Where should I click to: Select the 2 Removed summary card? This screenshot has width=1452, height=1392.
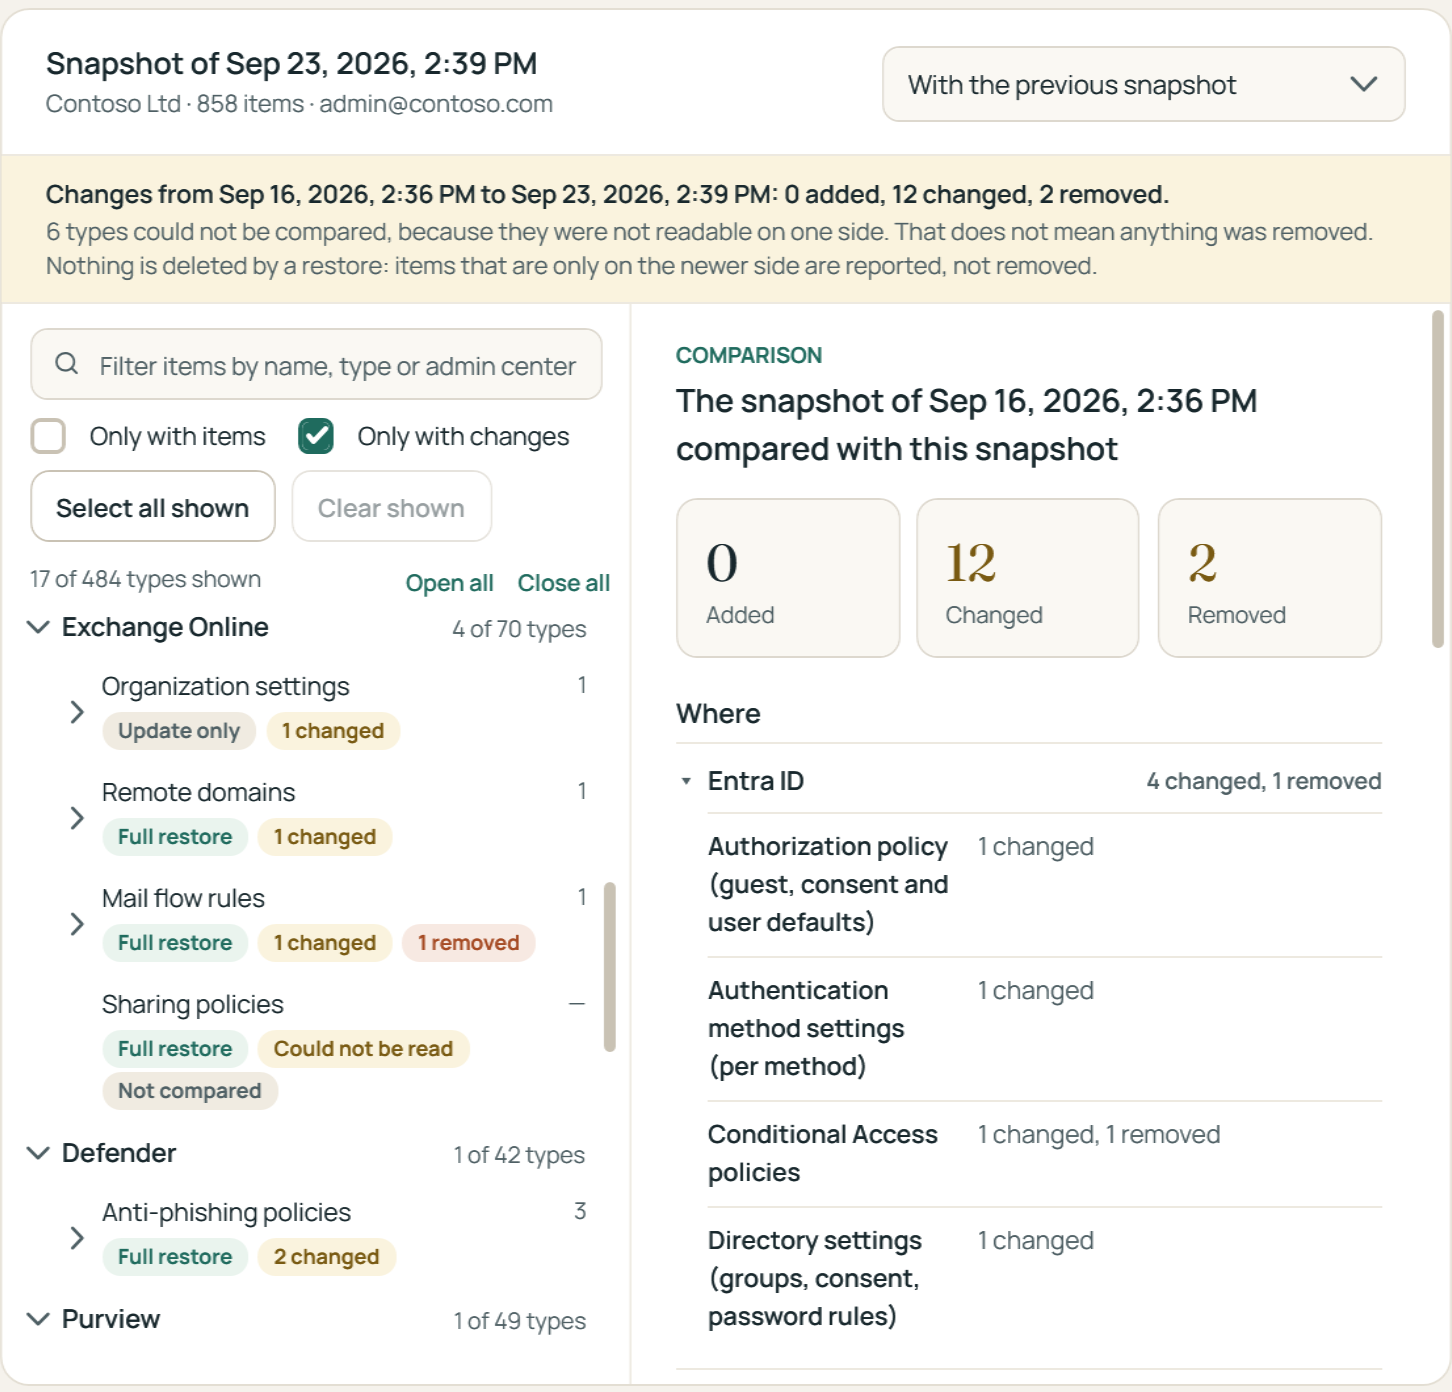tap(1270, 578)
